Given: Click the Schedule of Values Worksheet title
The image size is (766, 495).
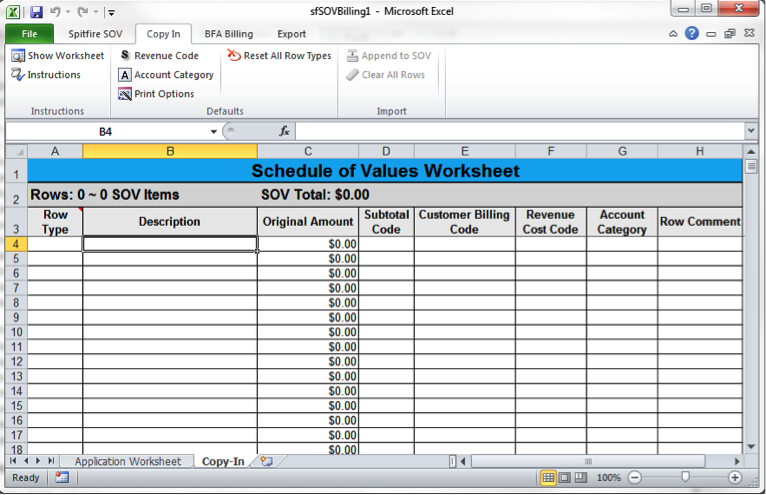Looking at the screenshot, I should pyautogui.click(x=385, y=171).
